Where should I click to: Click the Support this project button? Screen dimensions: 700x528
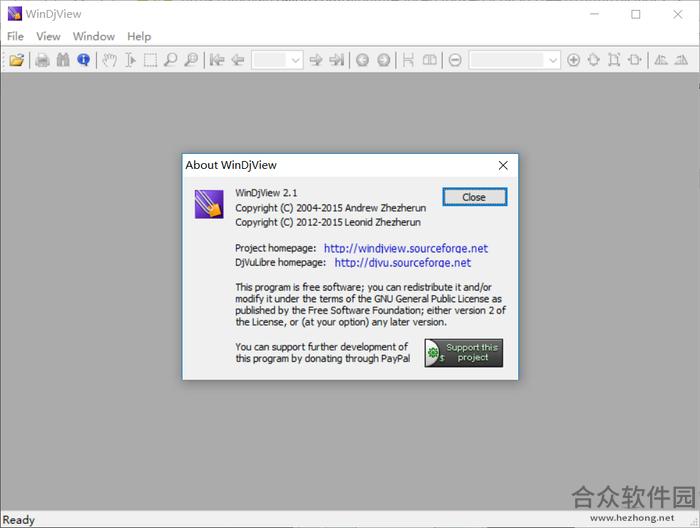pos(463,353)
